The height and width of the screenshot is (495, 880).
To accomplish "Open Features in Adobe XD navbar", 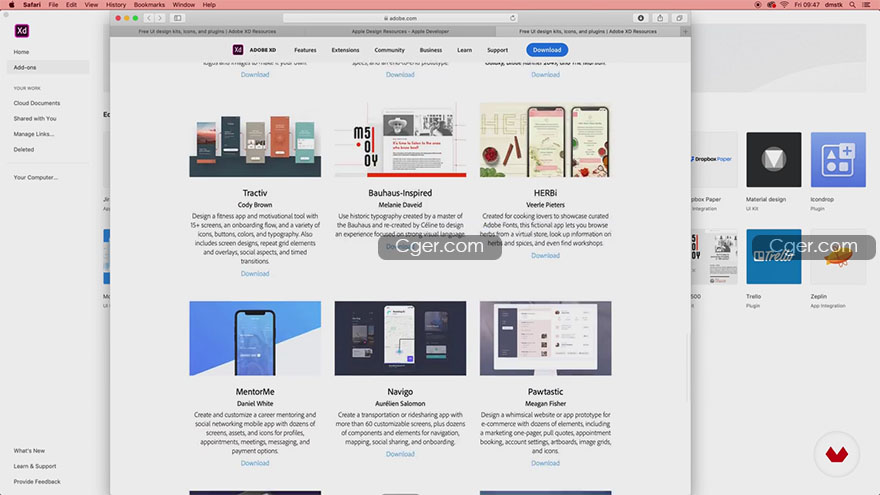I will (305, 50).
